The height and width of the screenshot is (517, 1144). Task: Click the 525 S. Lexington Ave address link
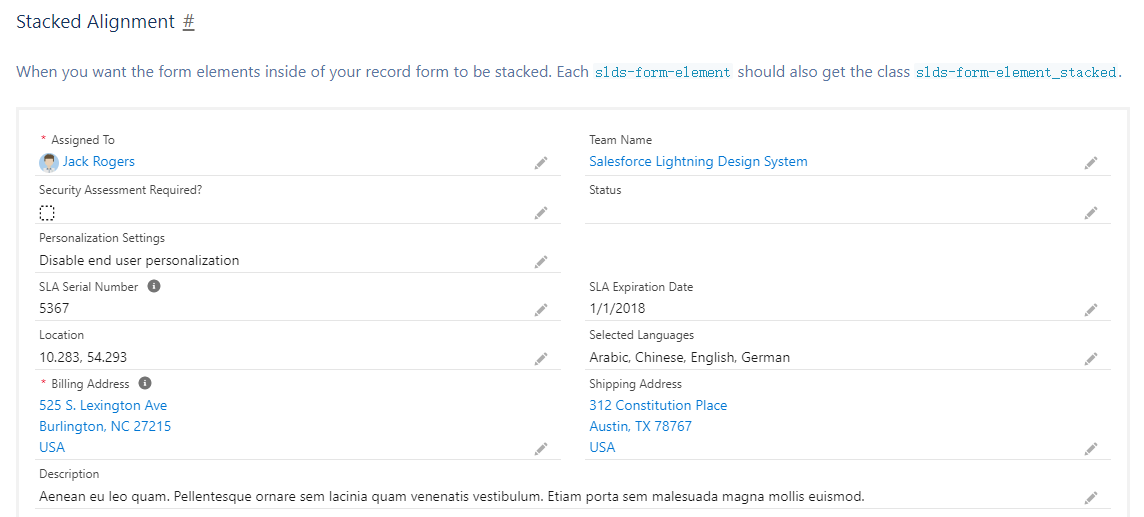103,405
